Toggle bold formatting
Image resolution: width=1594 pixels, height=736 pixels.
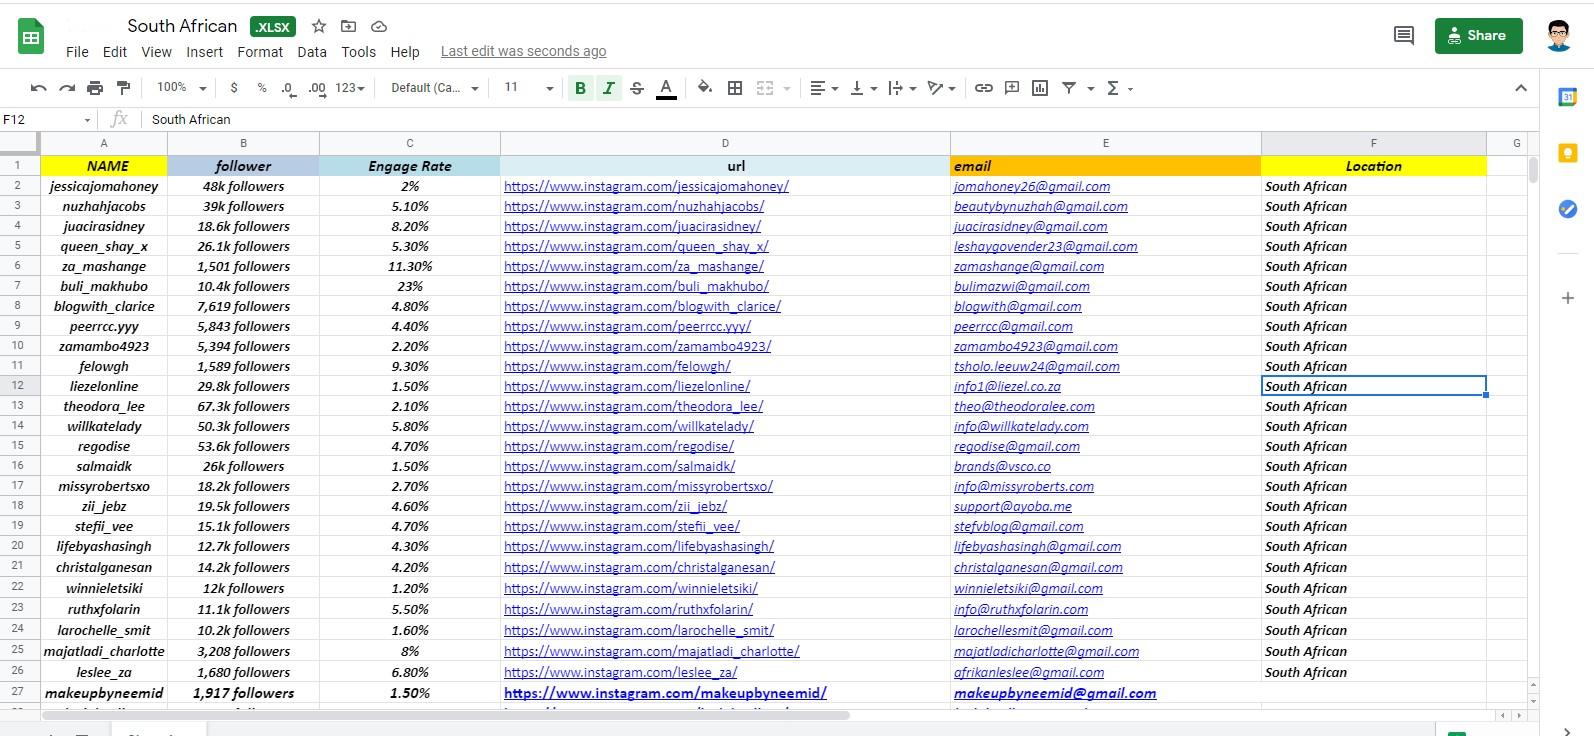click(x=580, y=88)
